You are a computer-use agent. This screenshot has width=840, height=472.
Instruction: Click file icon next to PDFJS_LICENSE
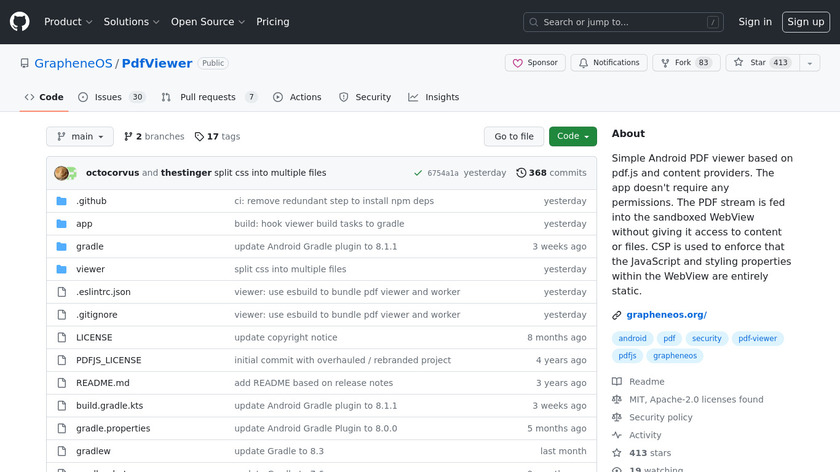click(62, 360)
